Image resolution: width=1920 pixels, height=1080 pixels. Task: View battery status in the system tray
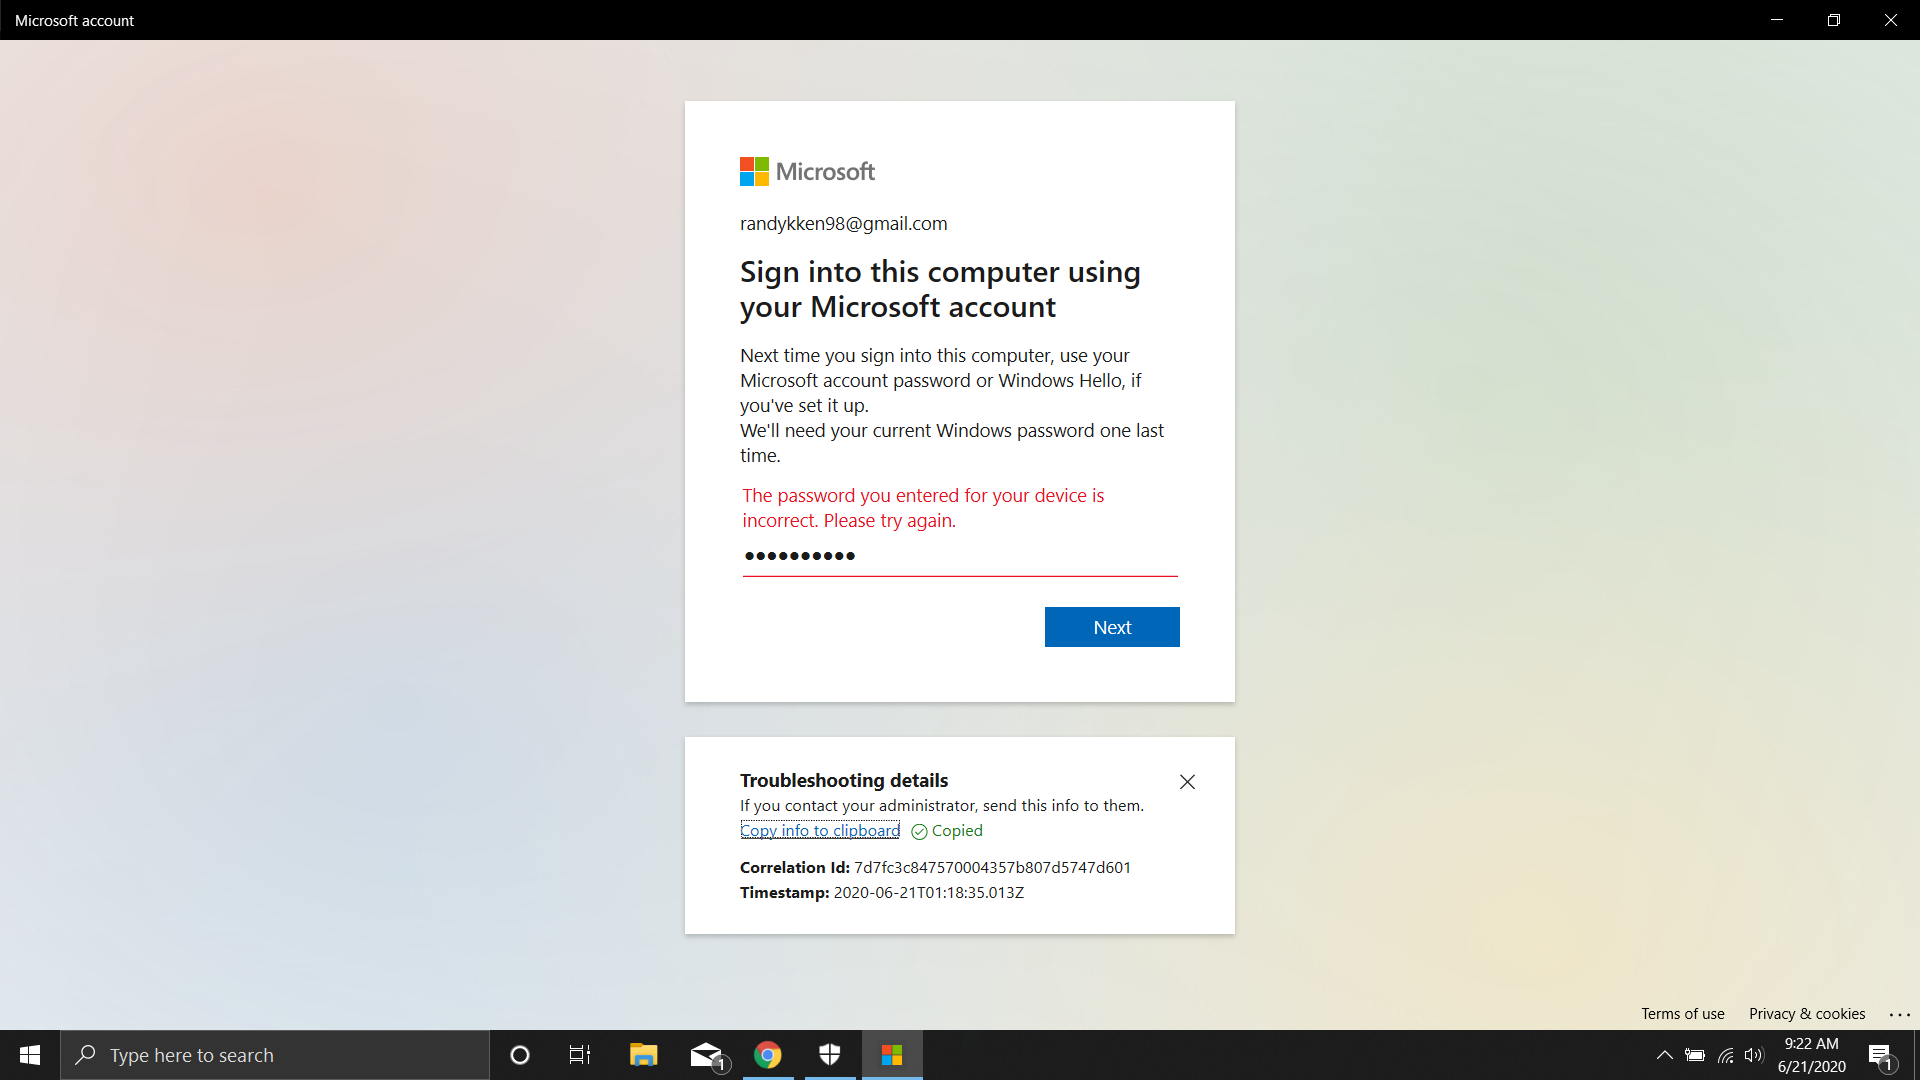pos(1695,1054)
